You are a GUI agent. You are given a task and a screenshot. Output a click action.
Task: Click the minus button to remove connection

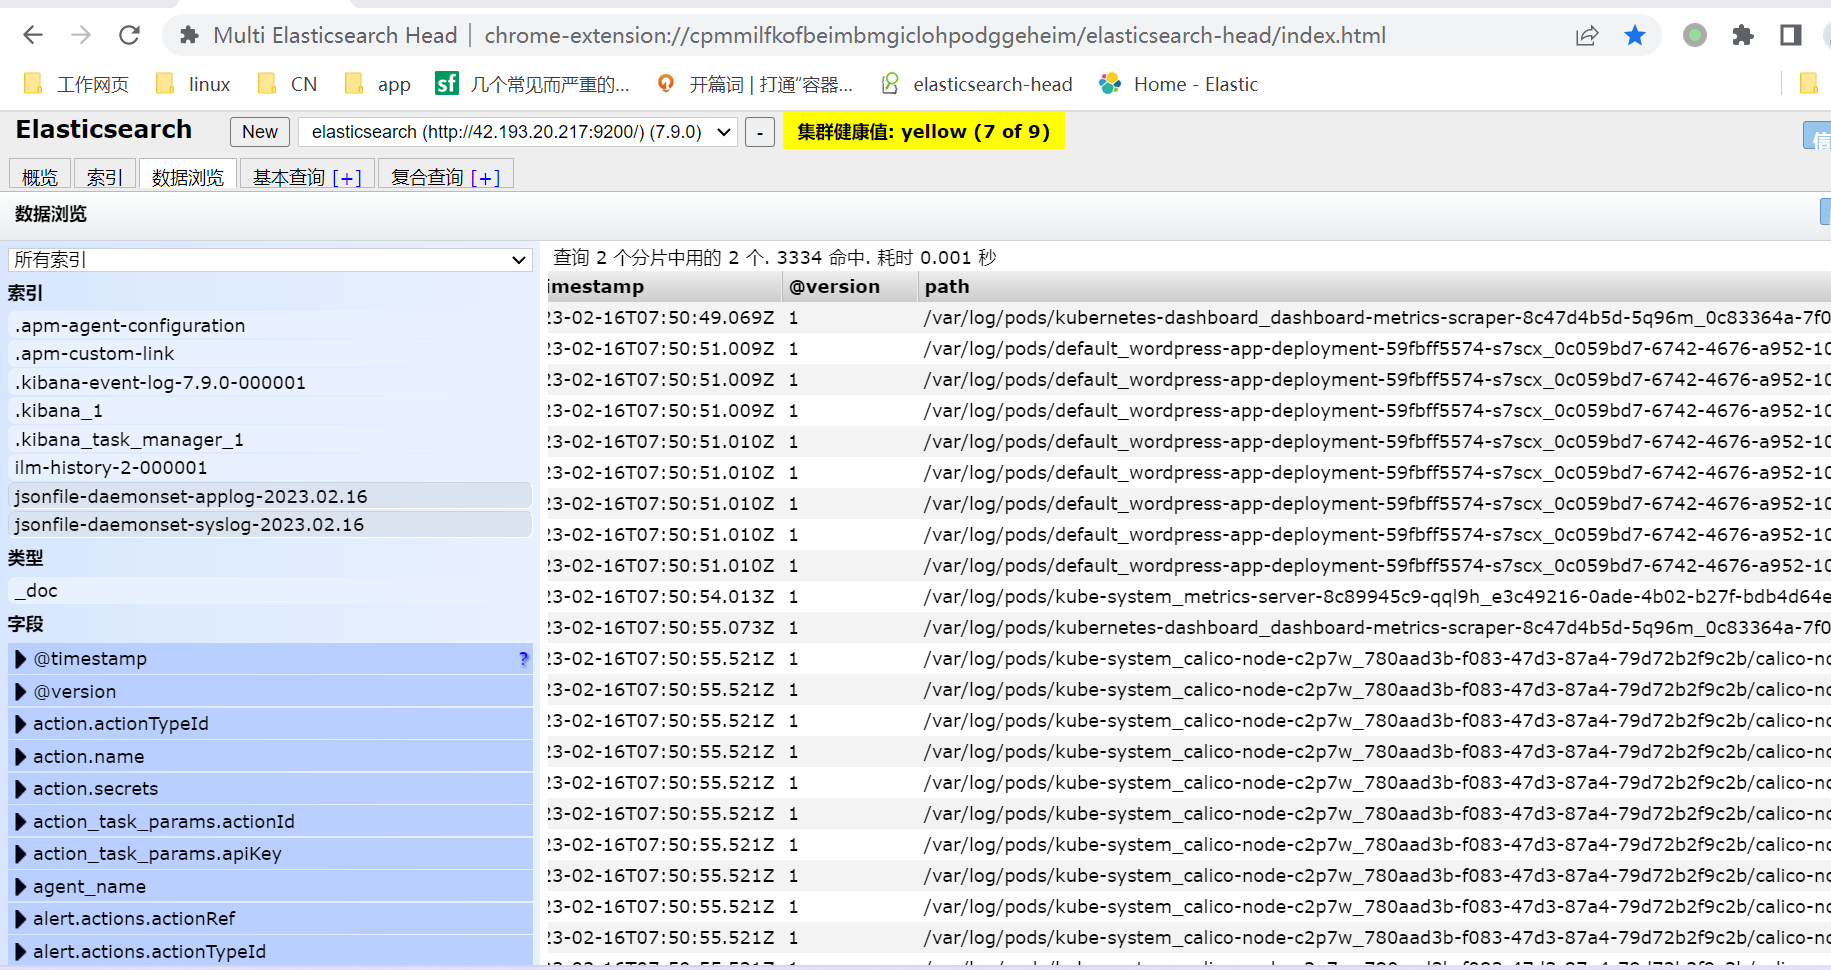point(760,132)
